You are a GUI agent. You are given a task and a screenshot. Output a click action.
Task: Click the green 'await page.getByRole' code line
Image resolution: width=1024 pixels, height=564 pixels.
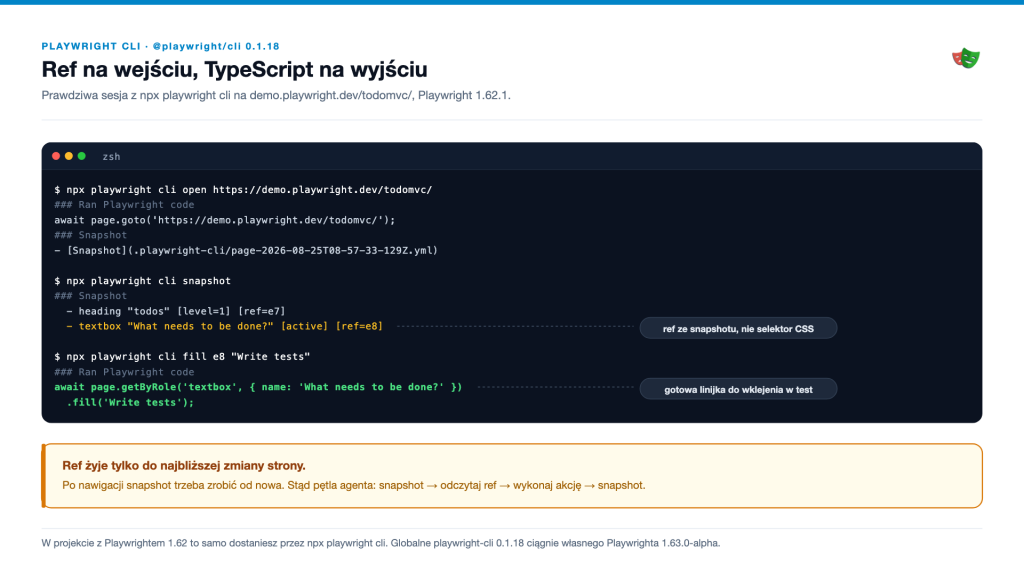[x=258, y=387]
